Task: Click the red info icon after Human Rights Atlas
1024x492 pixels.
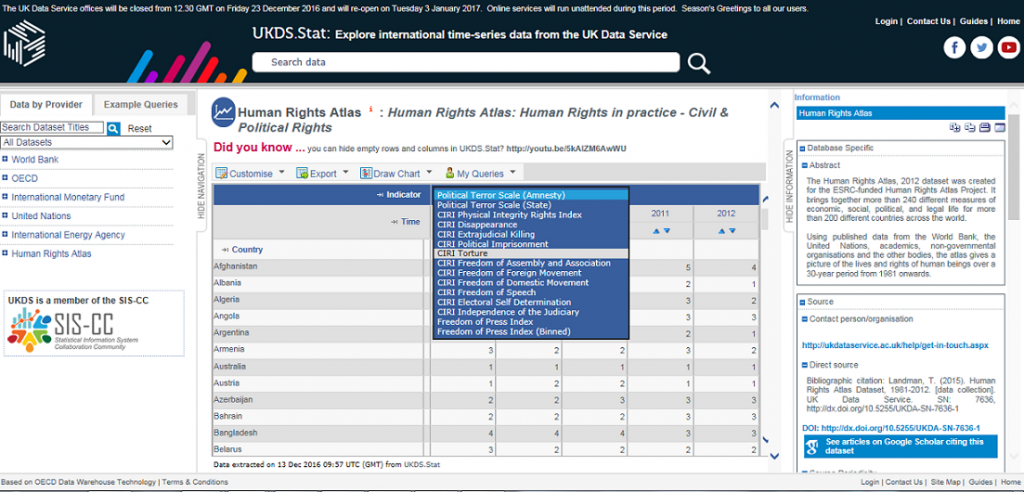Action: [371, 110]
